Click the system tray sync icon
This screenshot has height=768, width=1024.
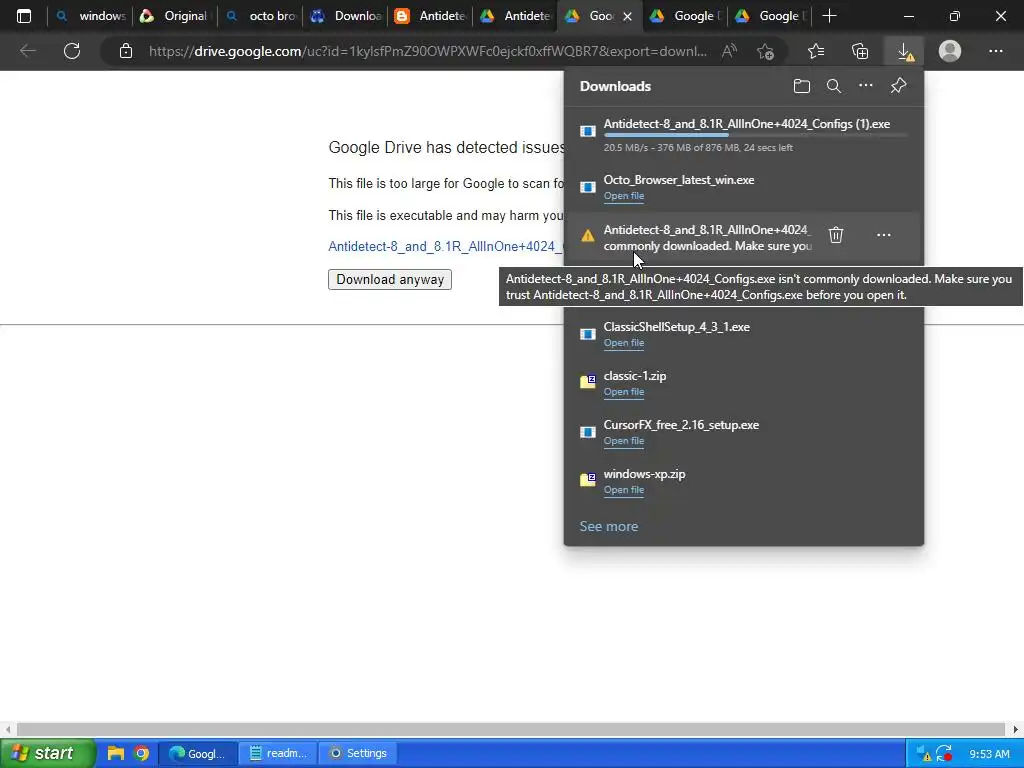943,754
